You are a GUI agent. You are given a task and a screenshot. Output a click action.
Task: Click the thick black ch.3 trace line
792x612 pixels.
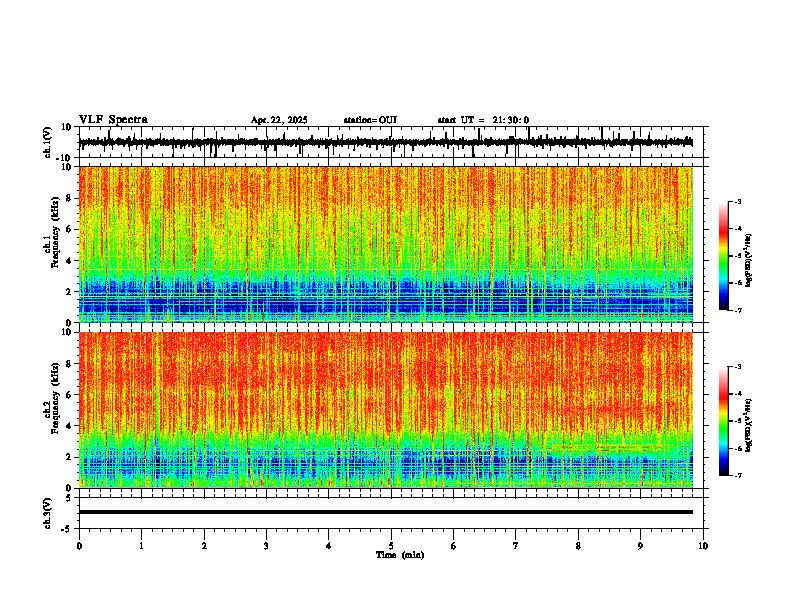tap(386, 512)
